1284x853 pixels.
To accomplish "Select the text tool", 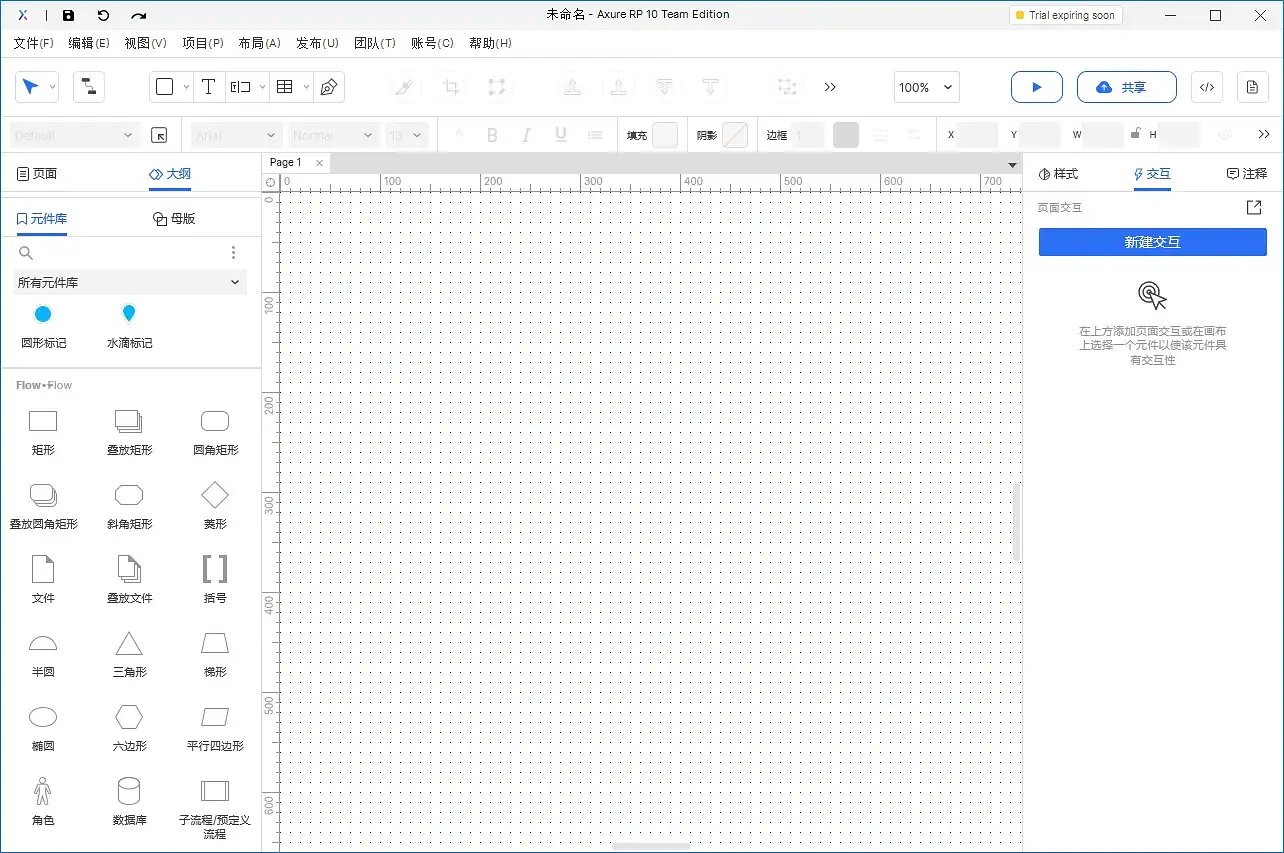I will click(x=209, y=87).
